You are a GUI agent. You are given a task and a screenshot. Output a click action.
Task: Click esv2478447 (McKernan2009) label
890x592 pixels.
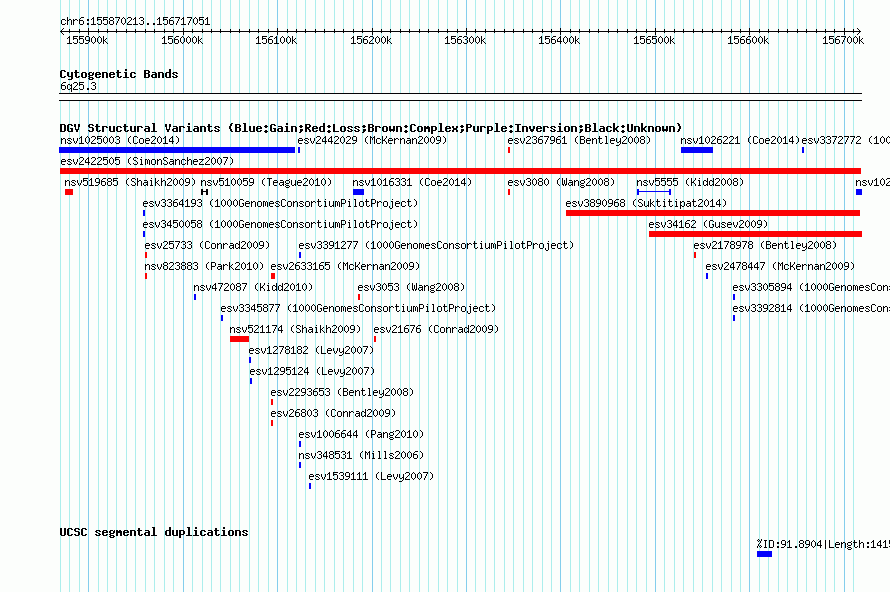(780, 266)
